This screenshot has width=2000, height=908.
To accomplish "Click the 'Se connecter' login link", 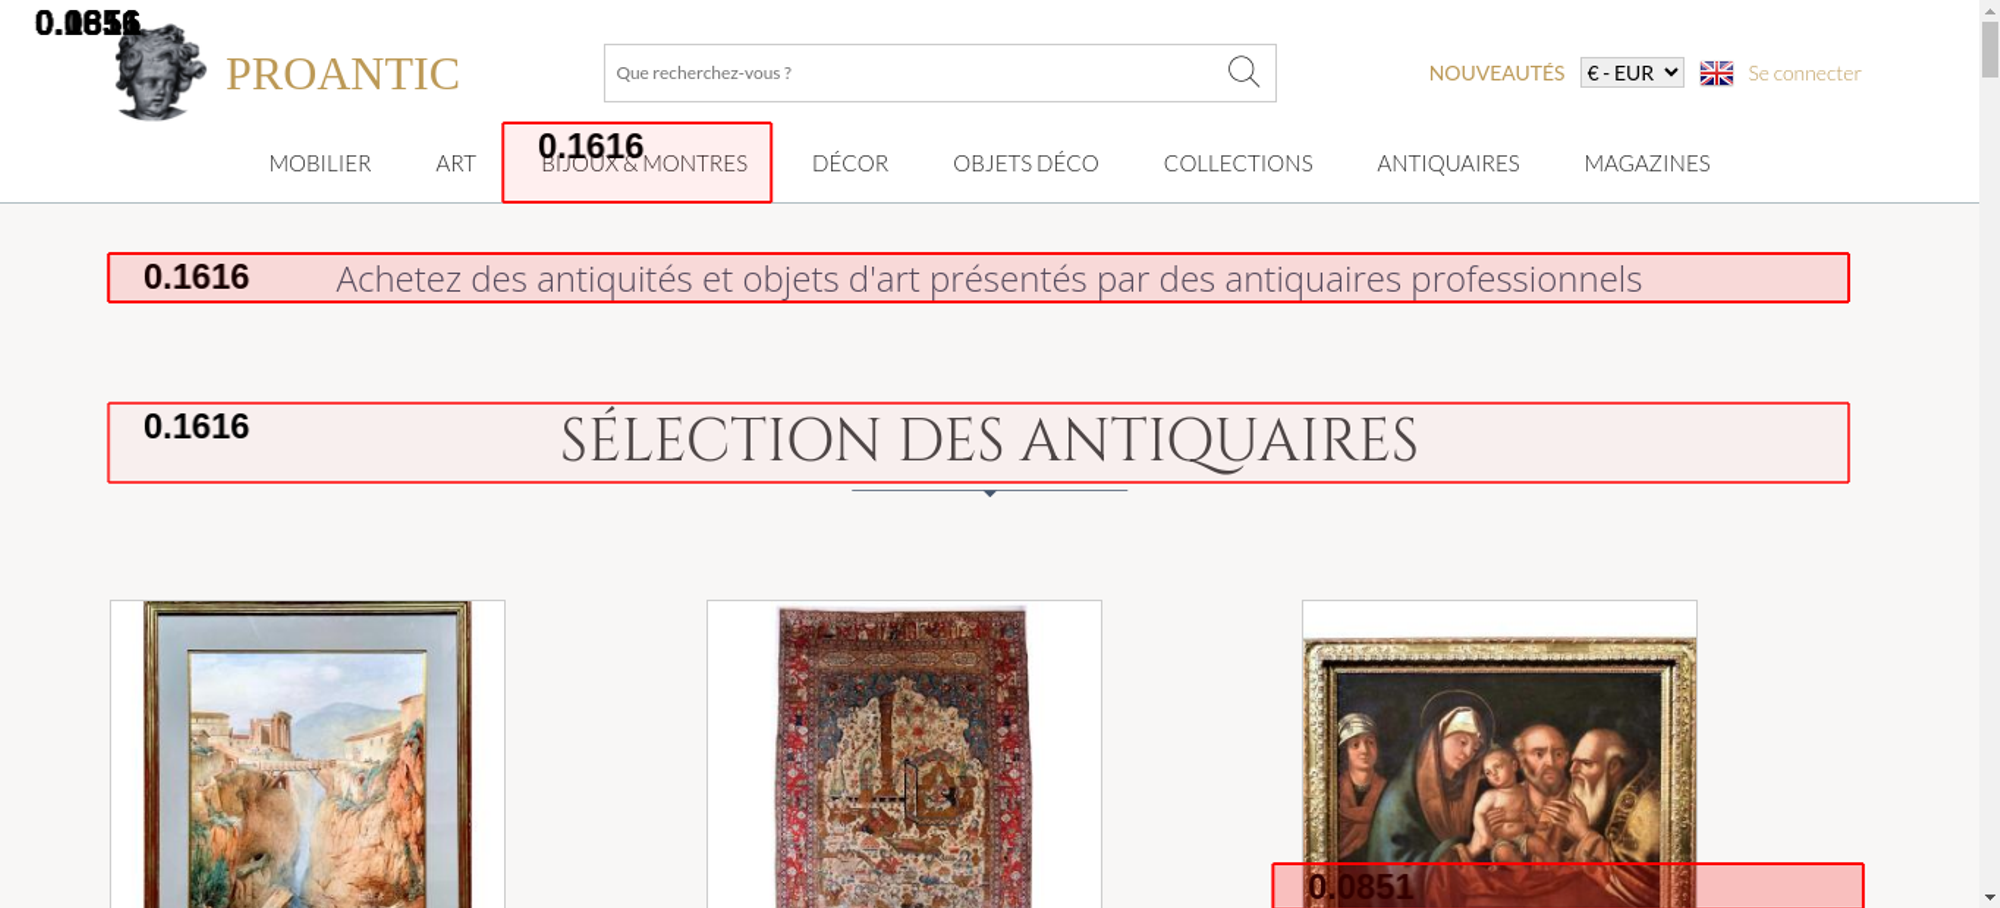I will point(1804,73).
